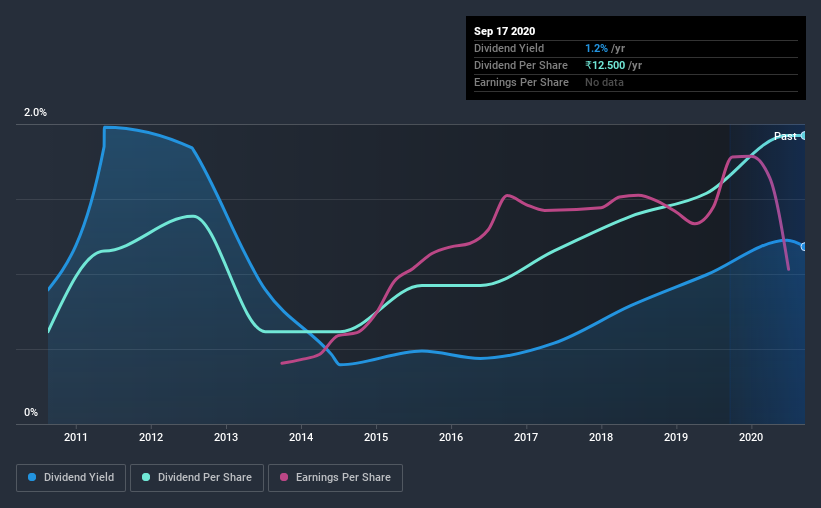Click the pink Earnings Per Share legend dot
821x508 pixels.
pos(284,477)
